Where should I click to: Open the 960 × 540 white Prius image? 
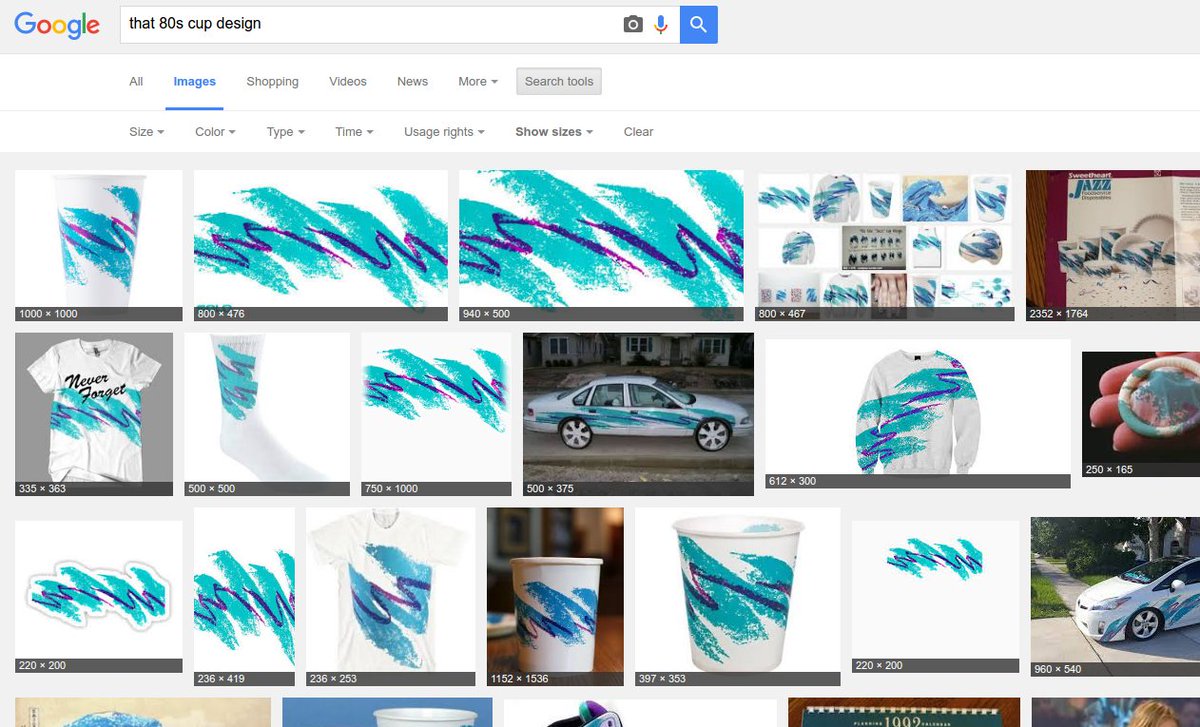(x=1115, y=597)
